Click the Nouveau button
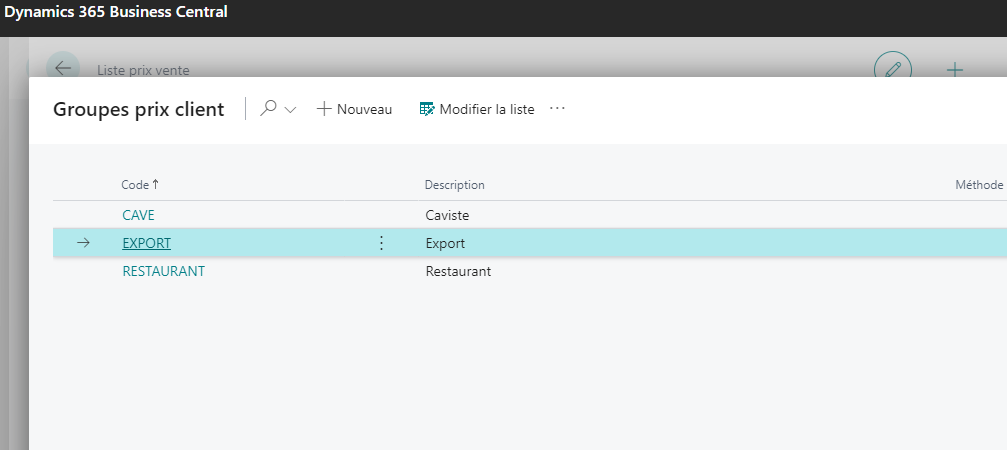1007x450 pixels. pos(355,109)
